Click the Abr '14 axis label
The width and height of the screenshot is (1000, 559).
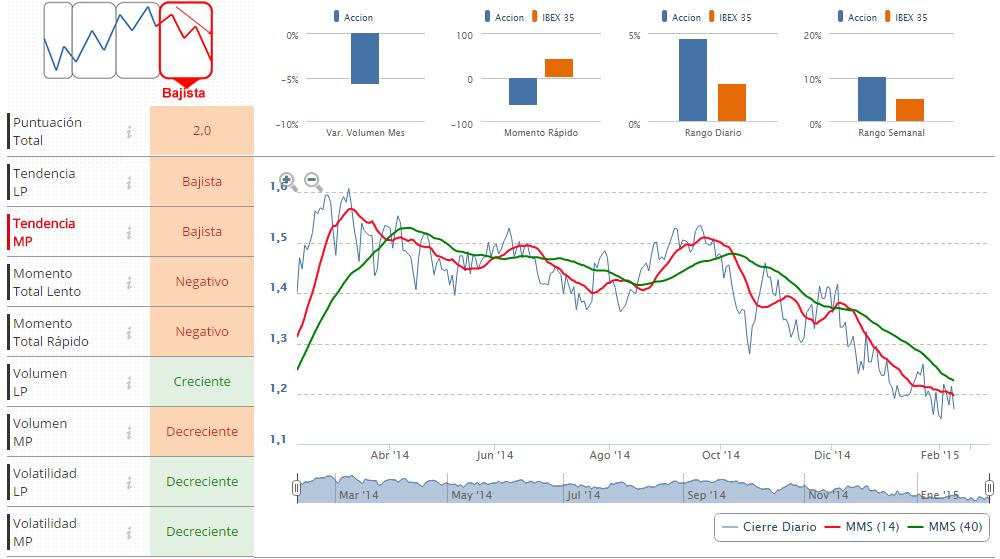390,455
